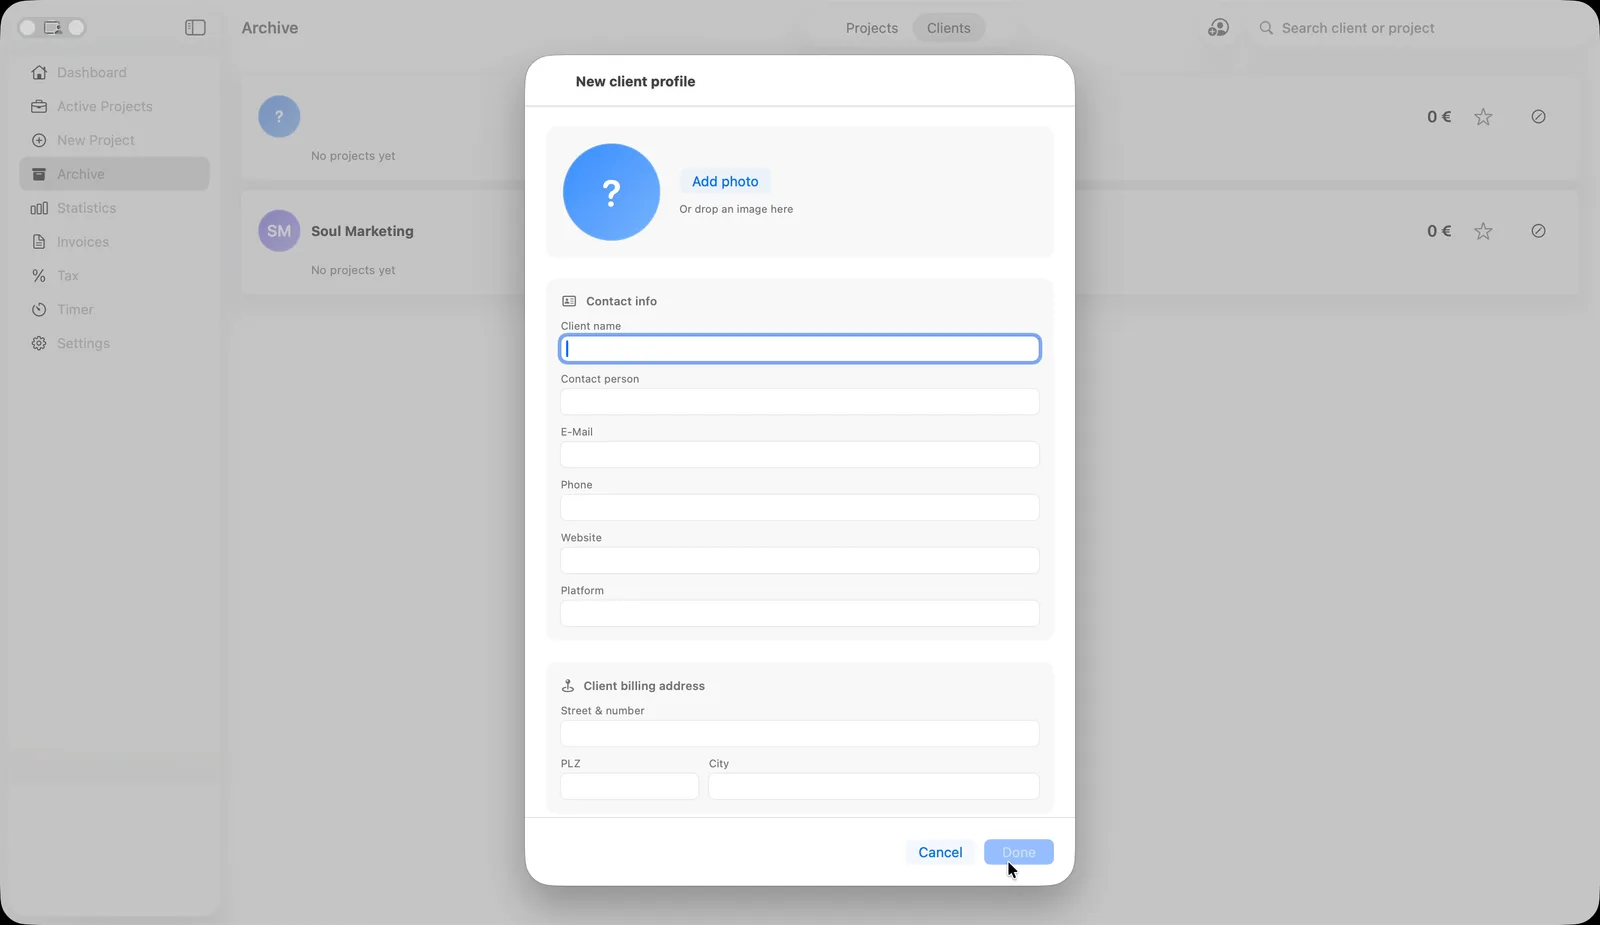Click the add client icon in toolbar
The width and height of the screenshot is (1600, 925).
pos(1218,28)
